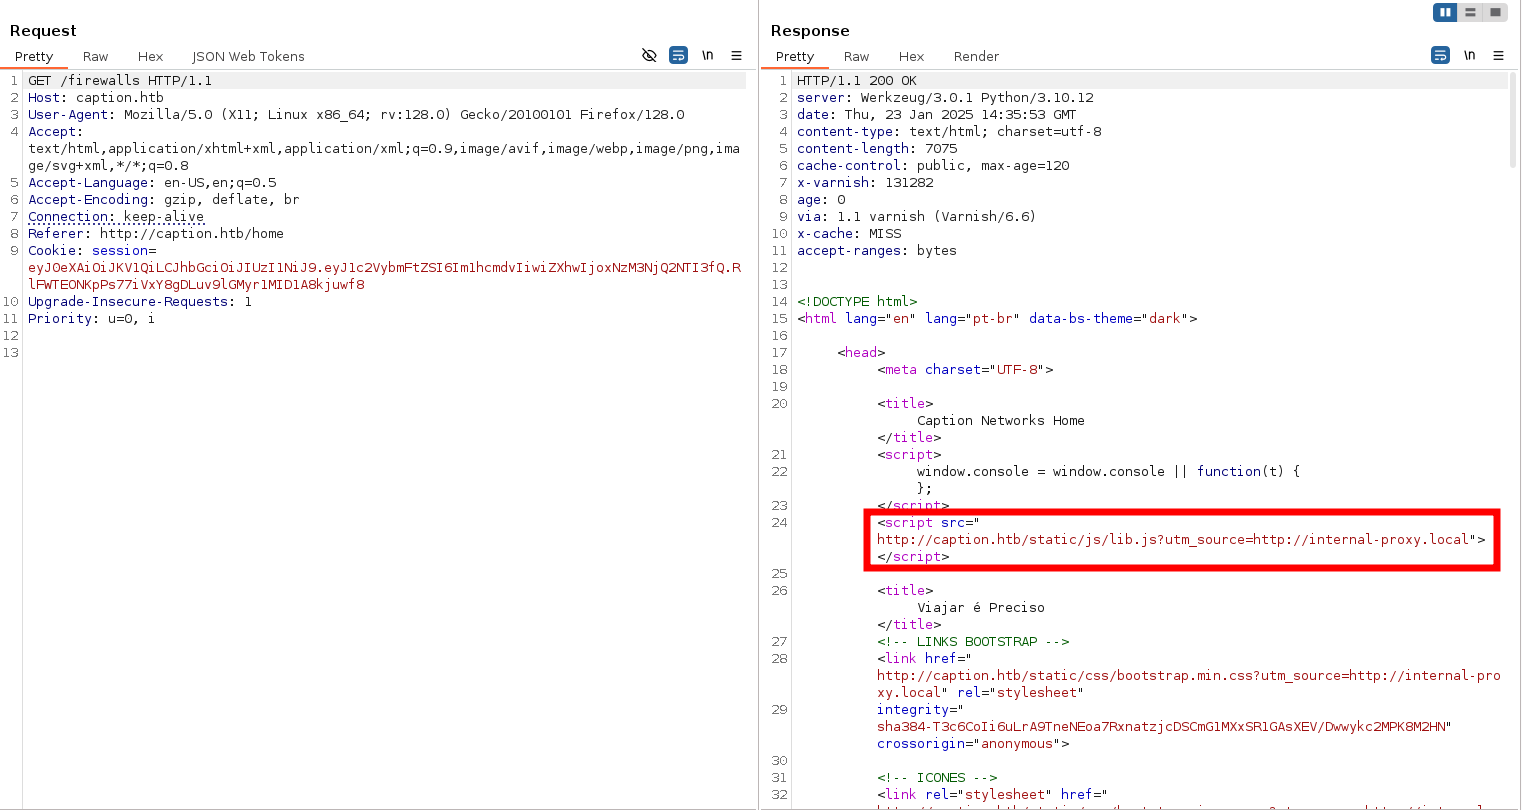Switch to the request Raw tab
The height and width of the screenshot is (810, 1522).
tap(96, 57)
